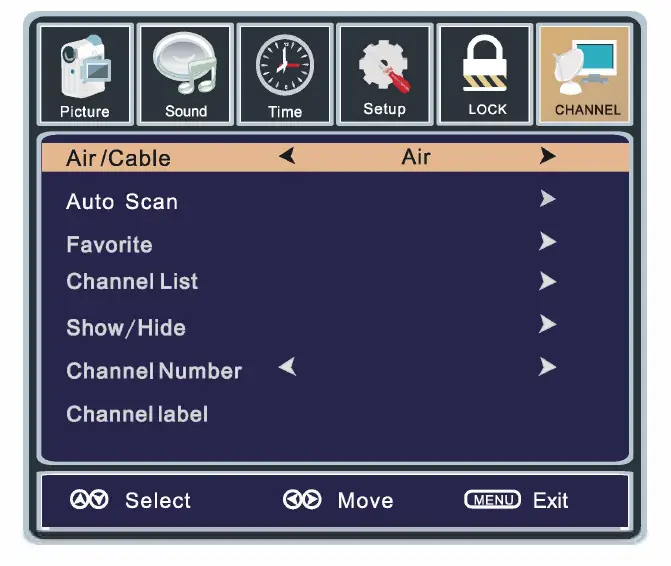The width and height of the screenshot is (671, 566).
Task: Increase Channel Number with right arrow
Action: (x=547, y=367)
